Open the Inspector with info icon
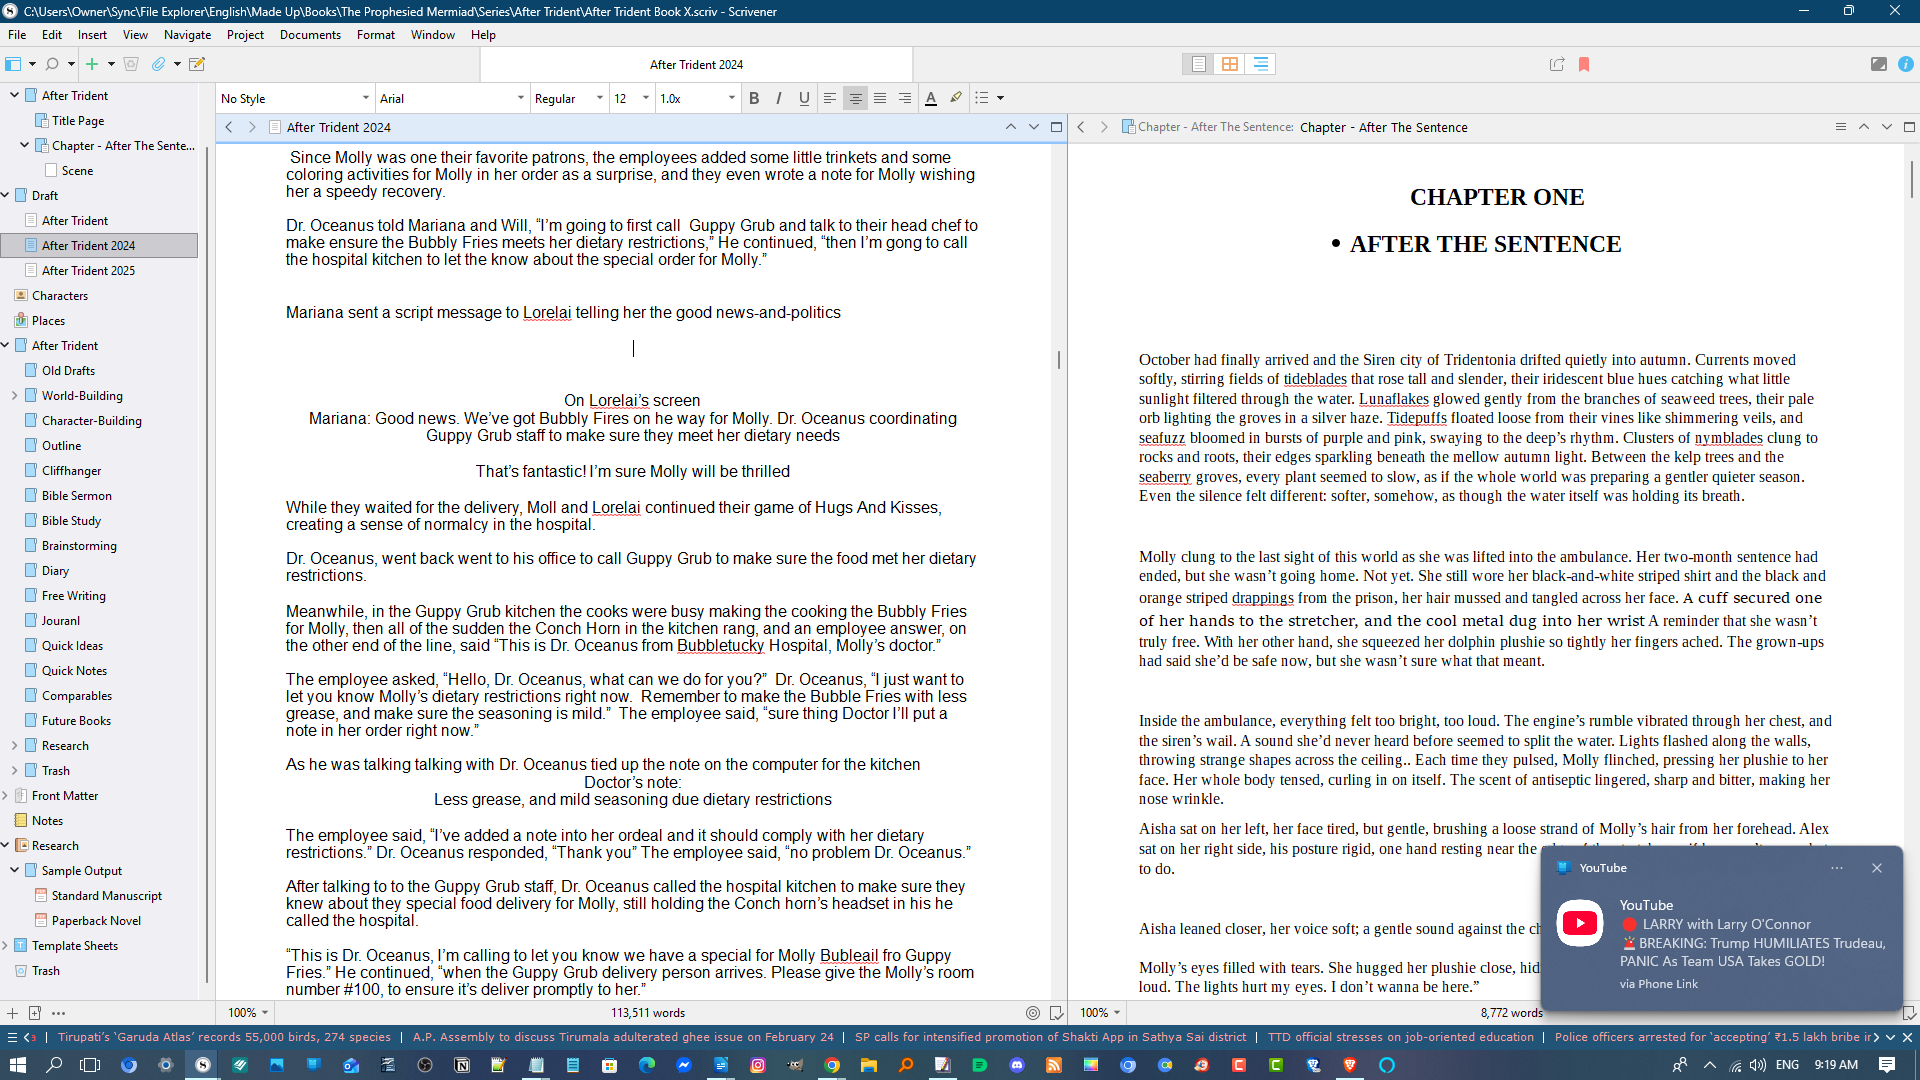This screenshot has width=1920, height=1080. point(1905,64)
